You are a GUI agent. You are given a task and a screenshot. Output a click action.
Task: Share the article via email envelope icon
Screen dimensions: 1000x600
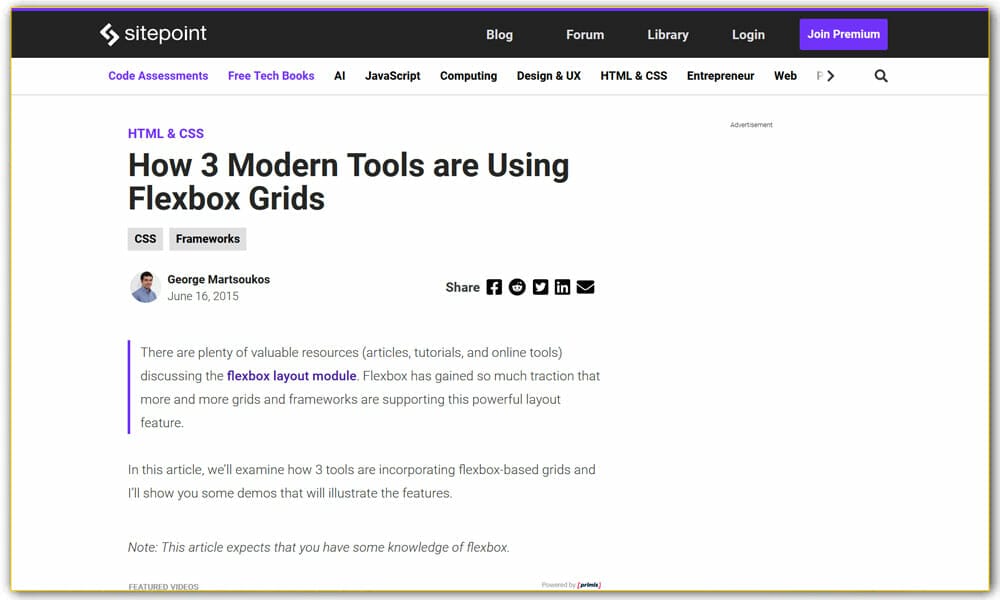click(x=585, y=287)
